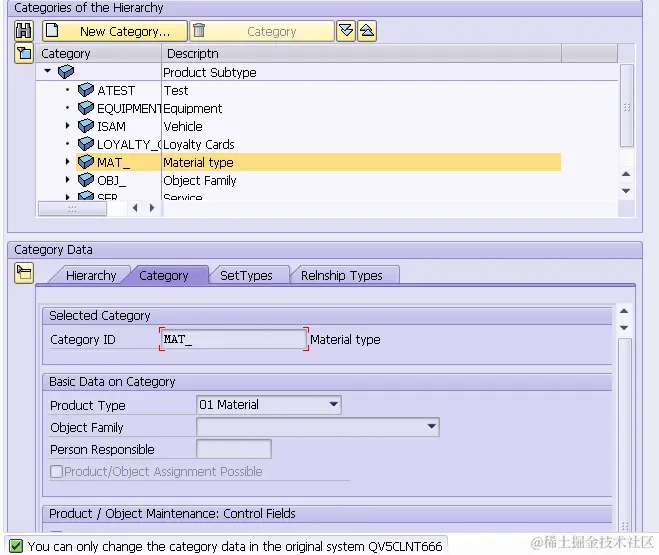
Task: Click the root category cube icon
Action: (x=66, y=72)
